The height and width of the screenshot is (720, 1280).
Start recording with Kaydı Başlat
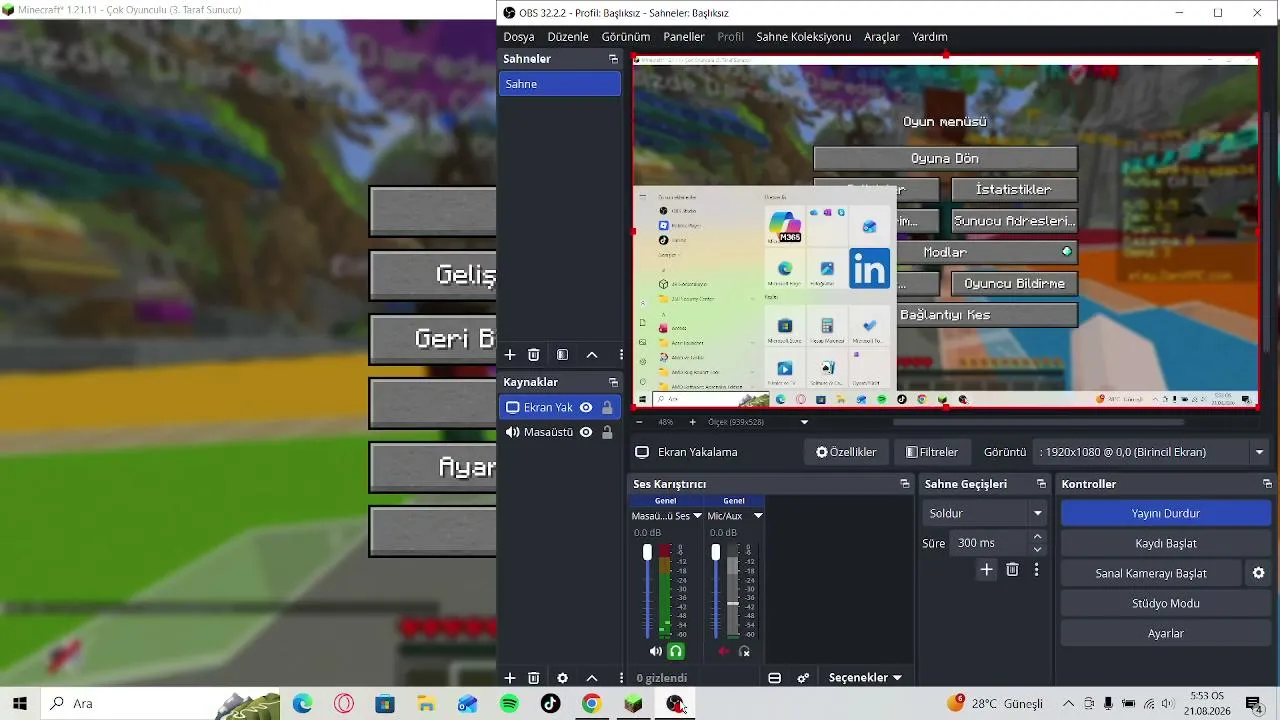pos(1166,543)
